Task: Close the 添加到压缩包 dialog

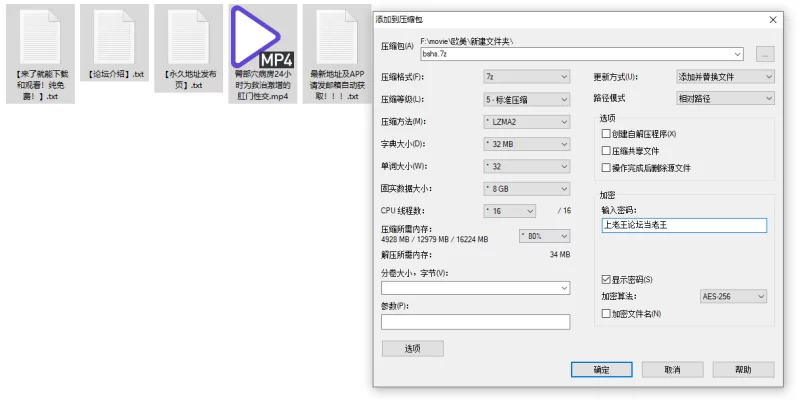Action: point(772,20)
